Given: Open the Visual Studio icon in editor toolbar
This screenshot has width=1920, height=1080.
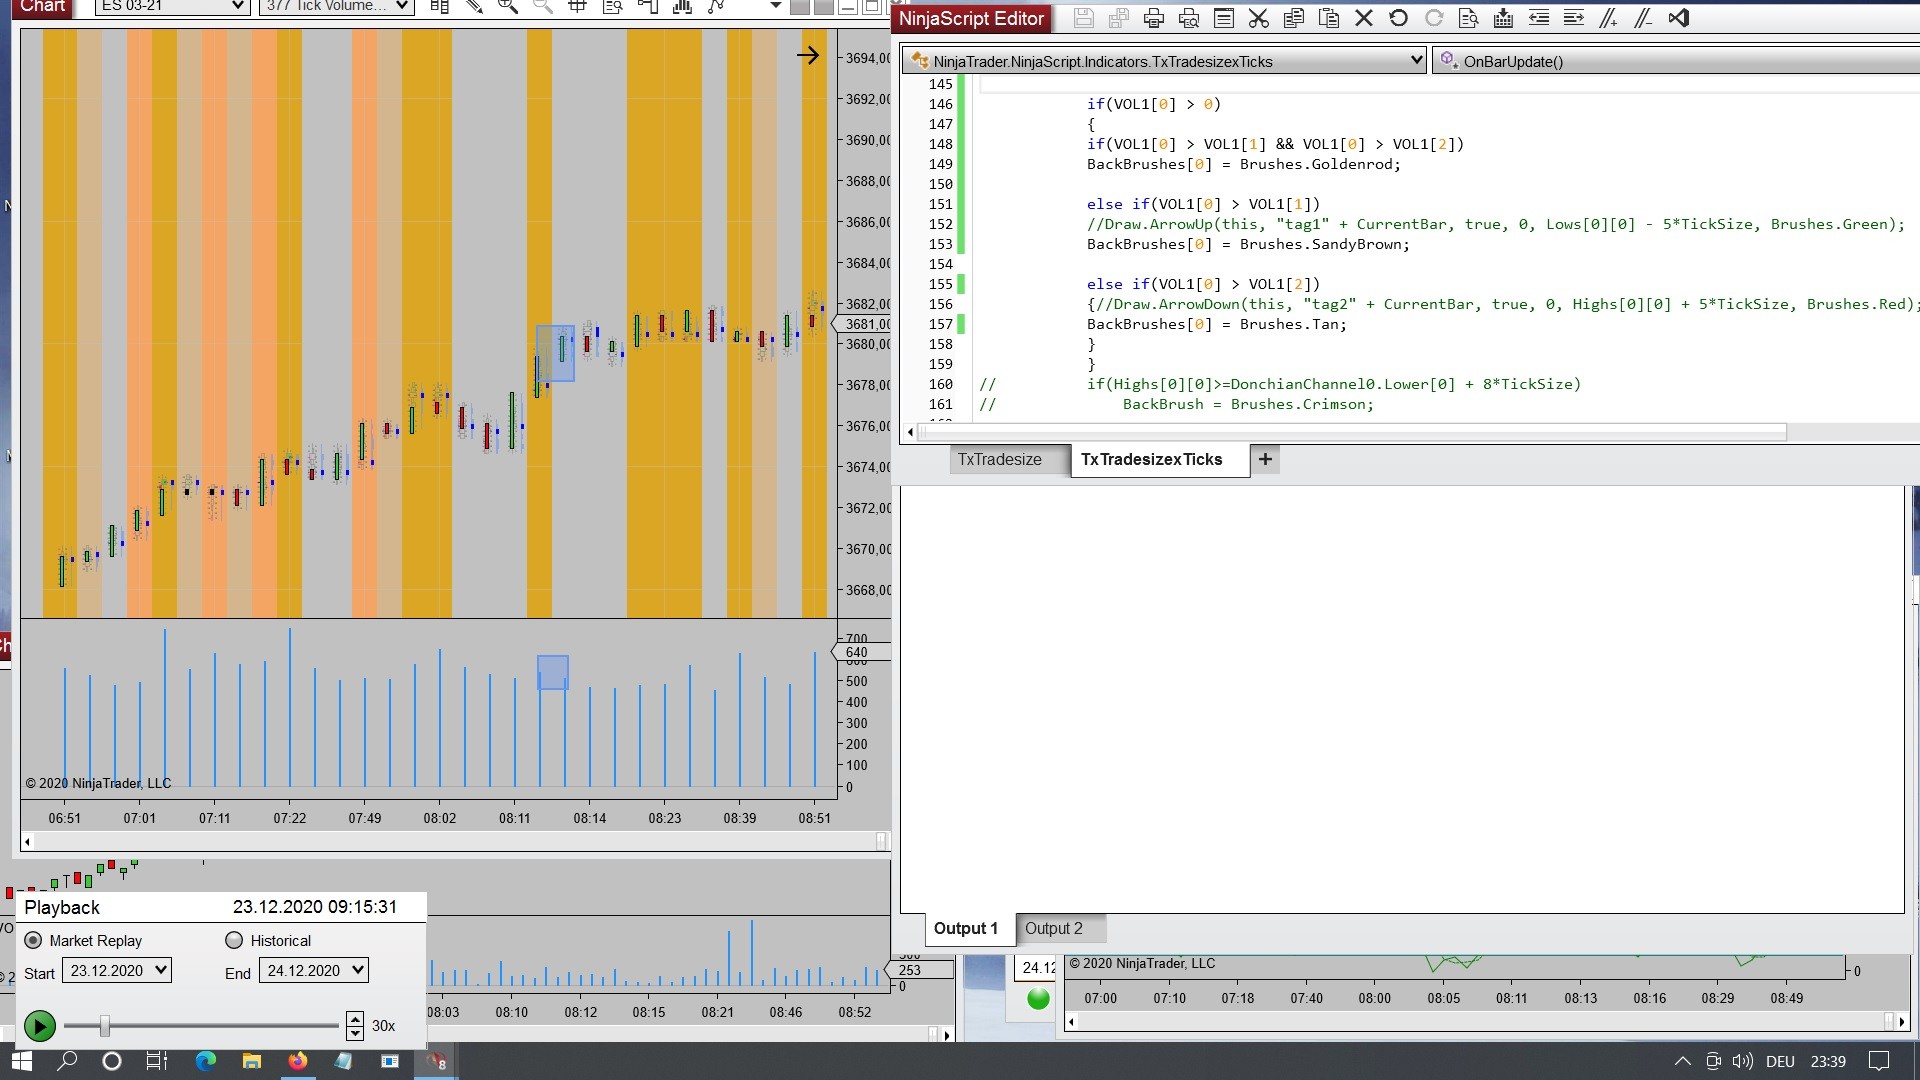Looking at the screenshot, I should 1679,18.
